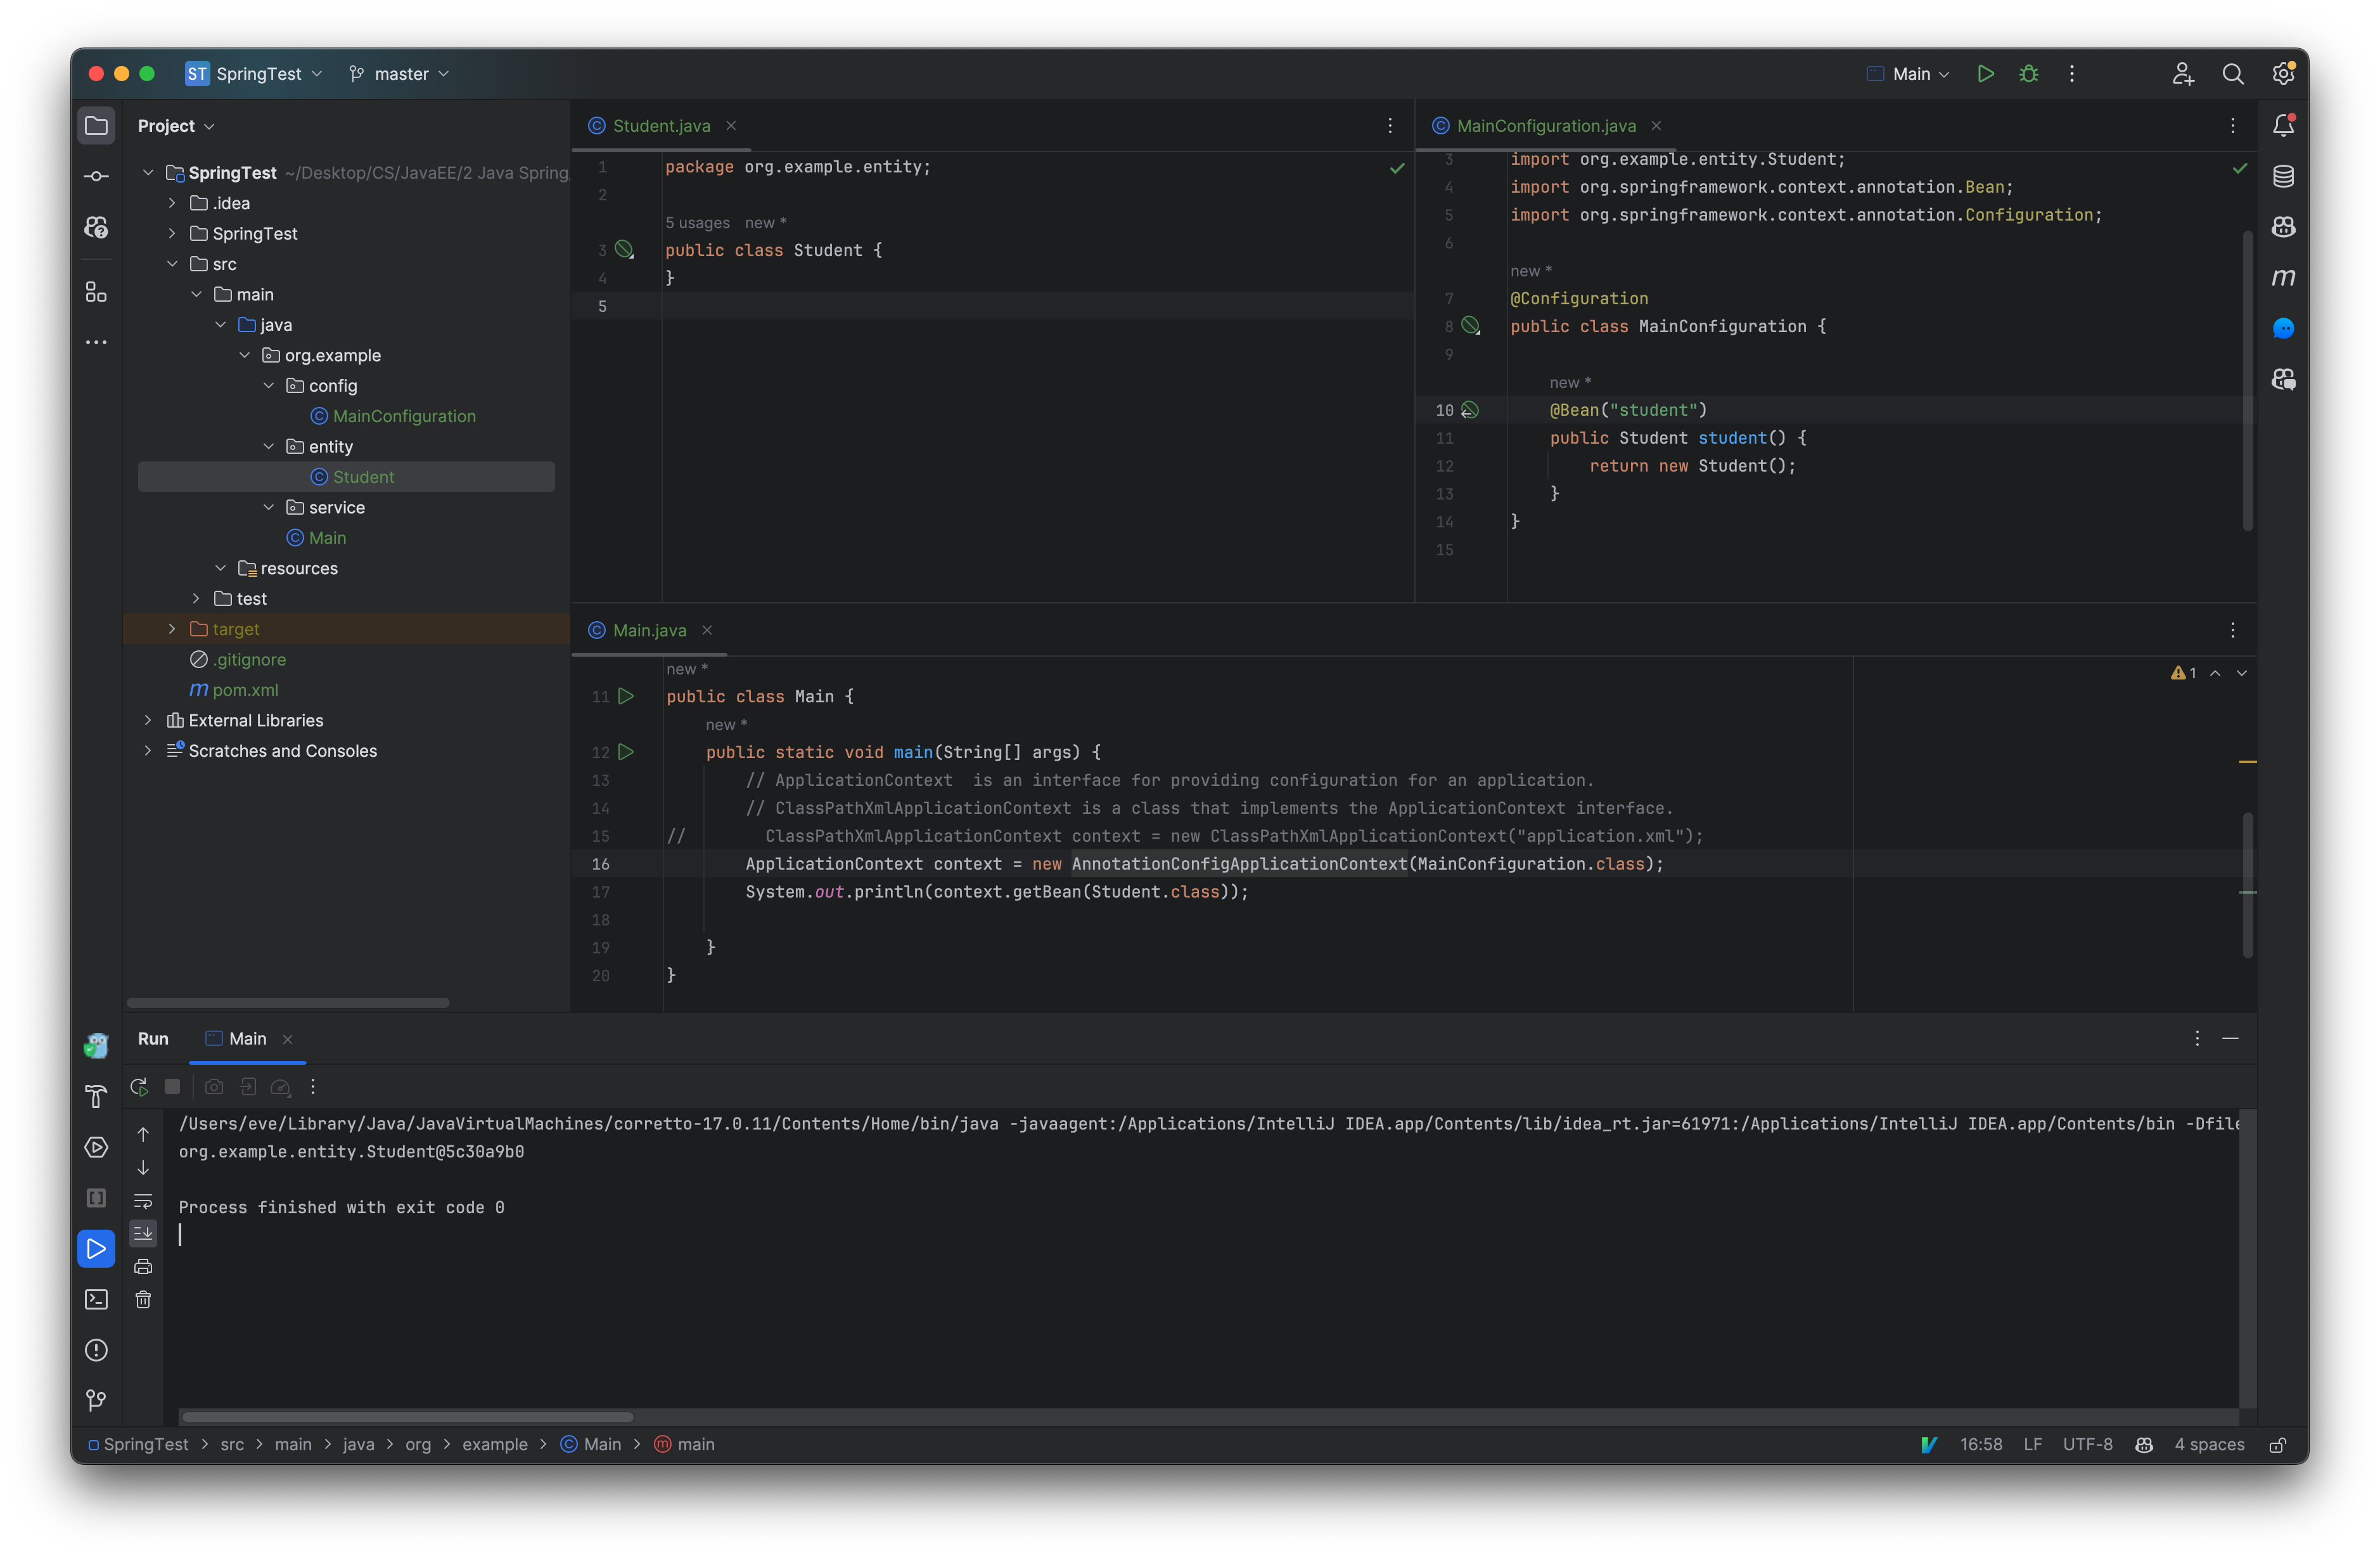The image size is (2380, 1558).
Task: Change encoding via the UTF-8 status bar item
Action: click(x=2087, y=1444)
